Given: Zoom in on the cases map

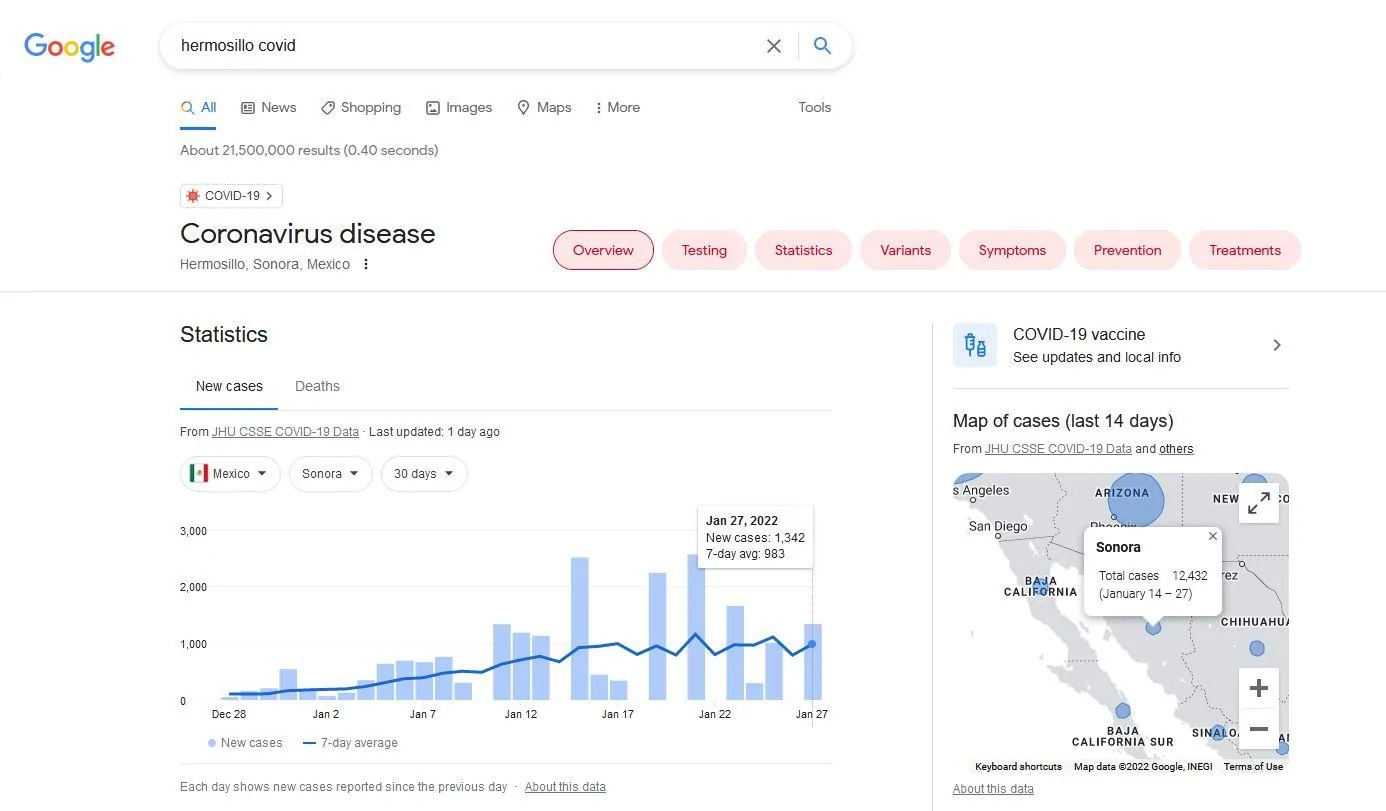Looking at the screenshot, I should [1259, 688].
